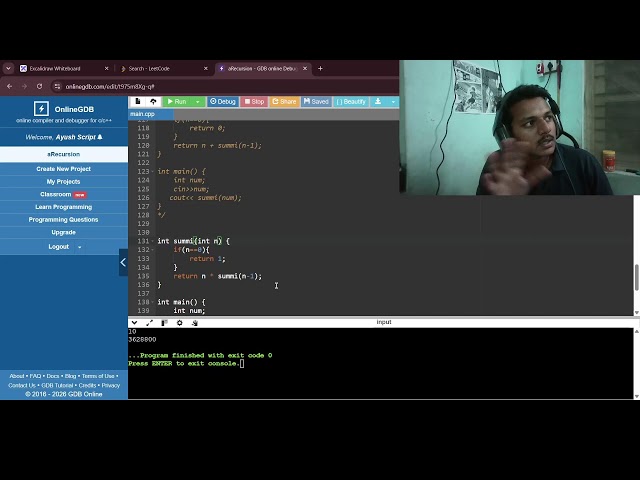Open the aRecursion project entry
Viewport: 640px width, 480px height.
[64, 154]
